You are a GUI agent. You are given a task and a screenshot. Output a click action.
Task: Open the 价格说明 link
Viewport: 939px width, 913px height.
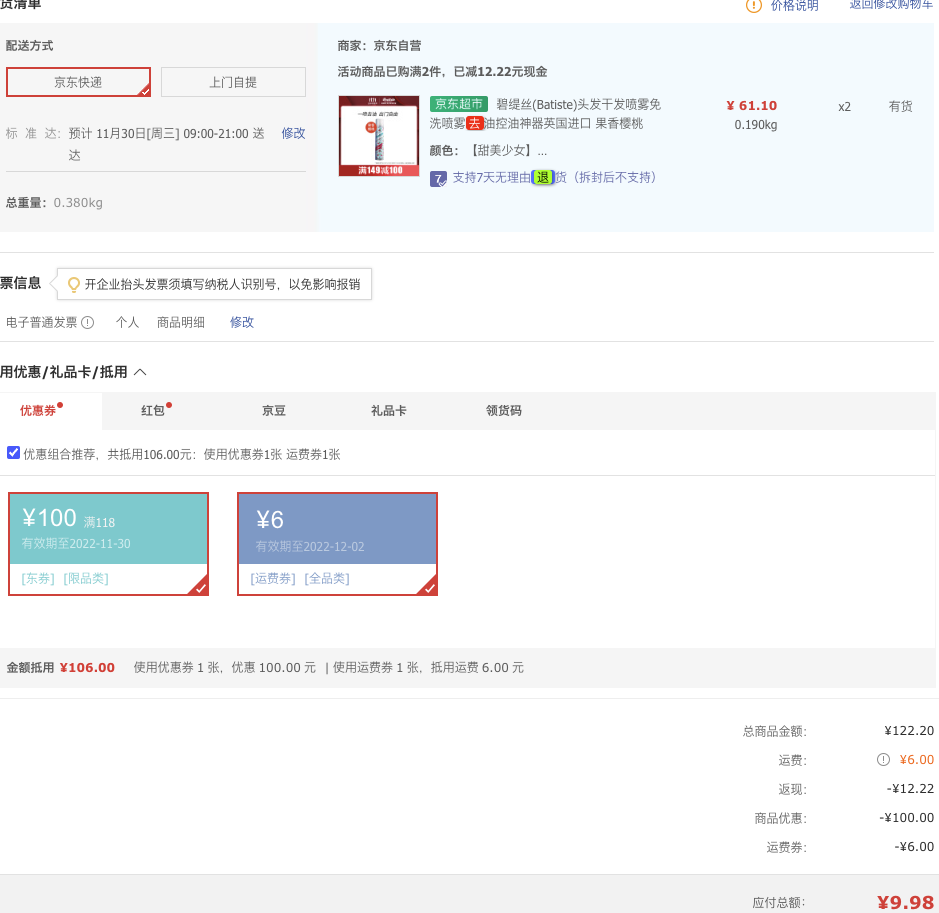794,6
